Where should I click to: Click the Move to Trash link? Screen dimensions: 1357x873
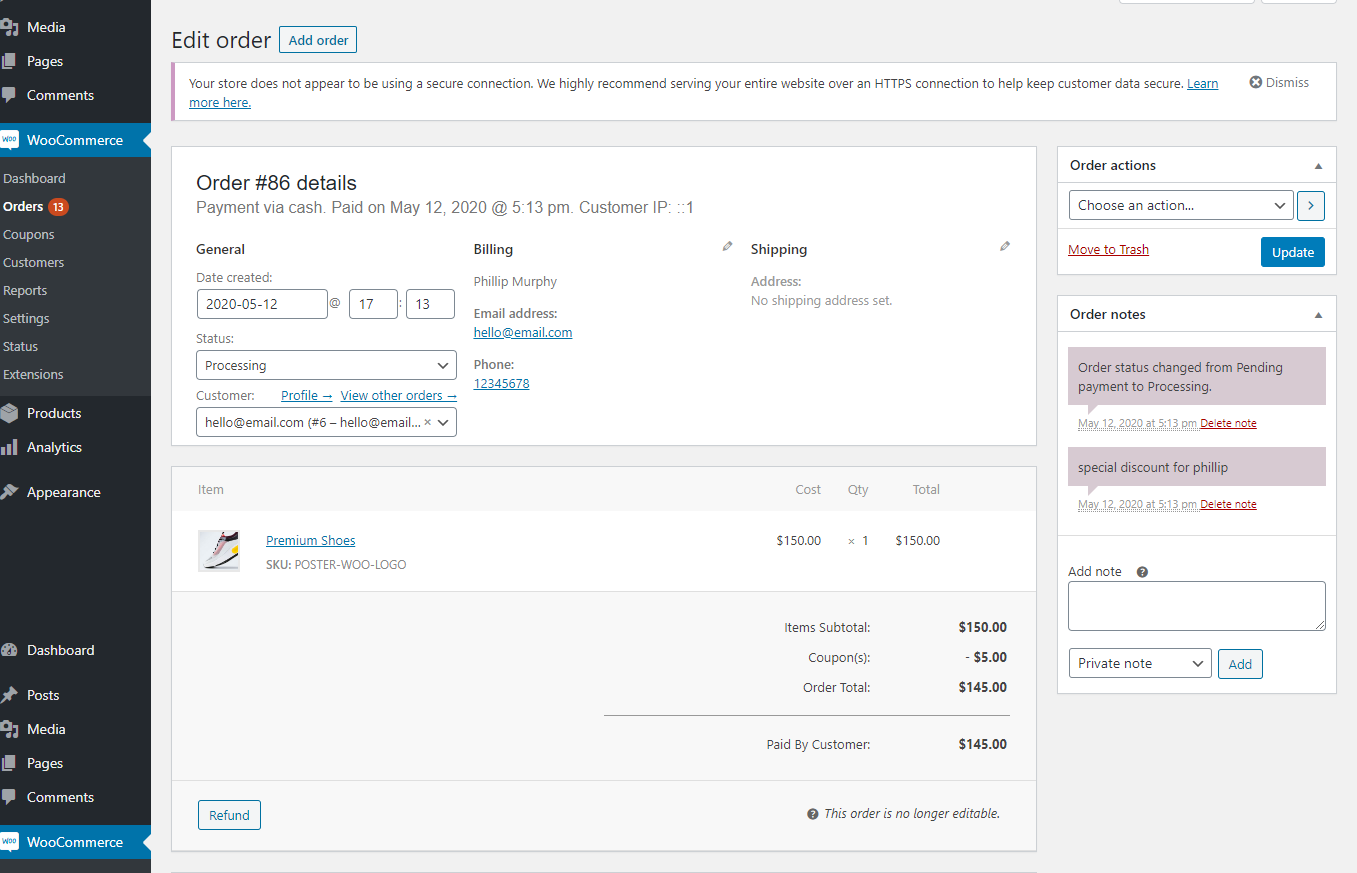coord(1108,250)
